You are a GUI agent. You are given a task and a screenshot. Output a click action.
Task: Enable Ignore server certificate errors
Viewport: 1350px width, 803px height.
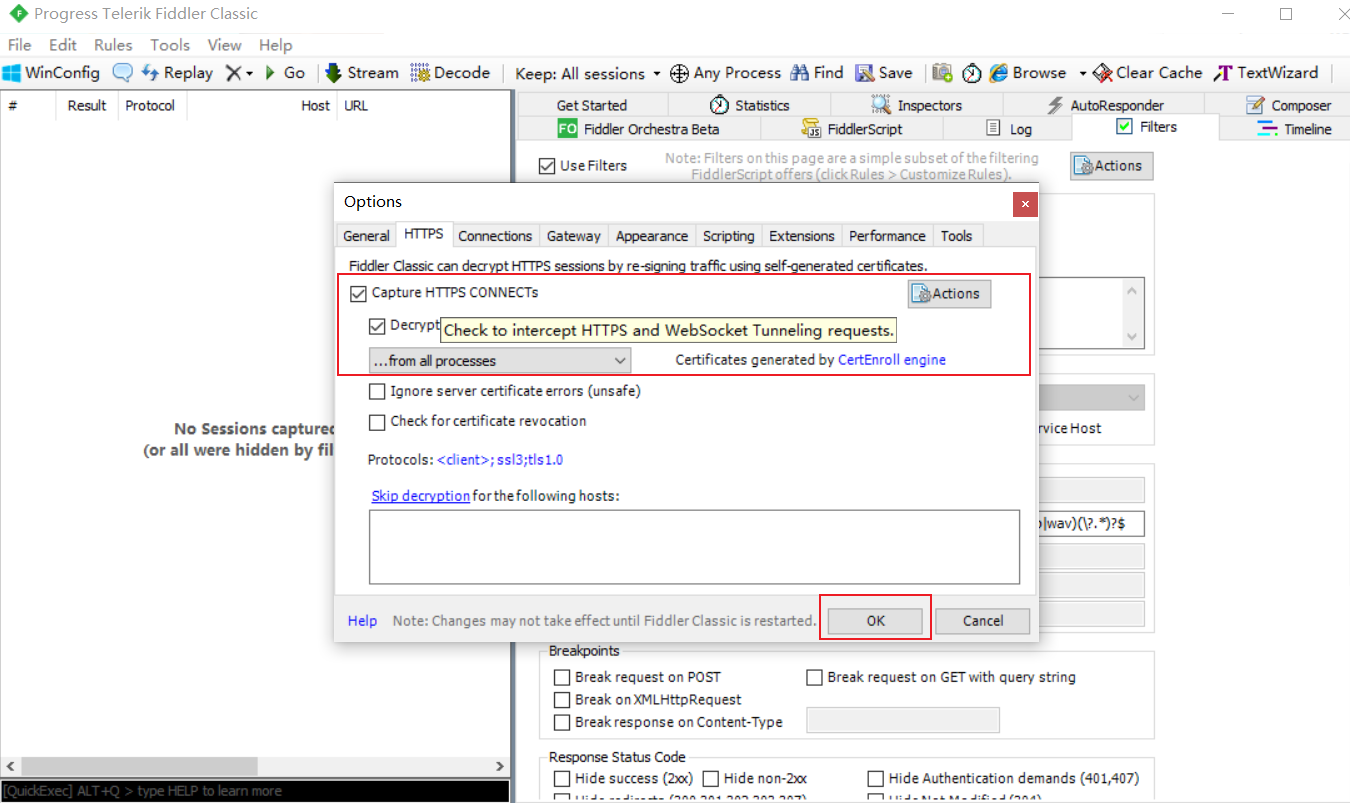[377, 392]
